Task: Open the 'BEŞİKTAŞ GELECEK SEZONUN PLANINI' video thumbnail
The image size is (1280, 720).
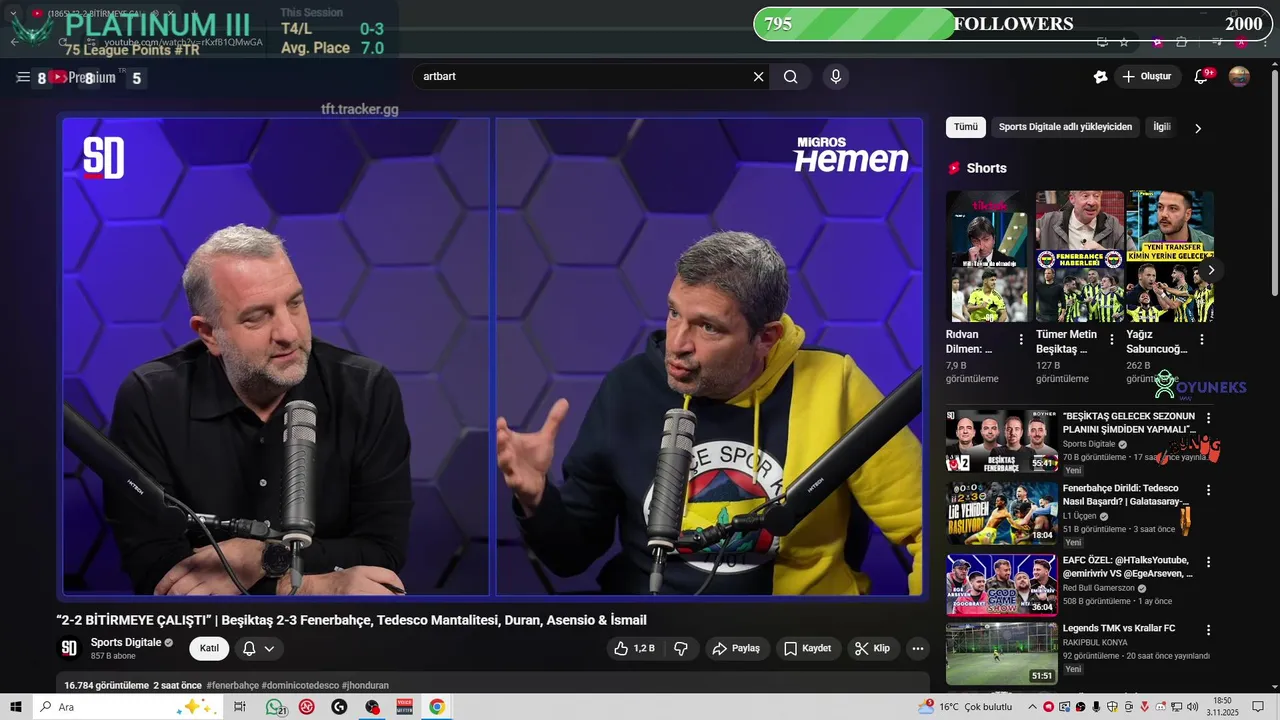Action: 1001,441
